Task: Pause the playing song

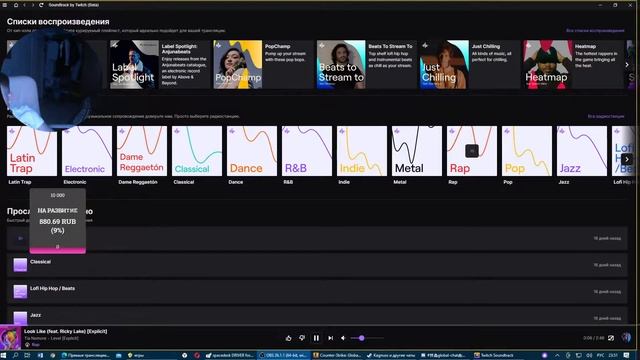Action: (316, 338)
